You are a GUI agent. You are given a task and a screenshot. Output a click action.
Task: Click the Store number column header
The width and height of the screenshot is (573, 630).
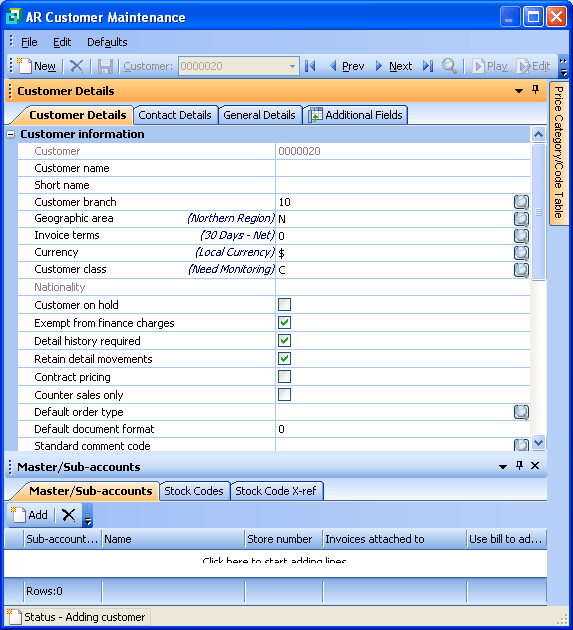pos(284,539)
